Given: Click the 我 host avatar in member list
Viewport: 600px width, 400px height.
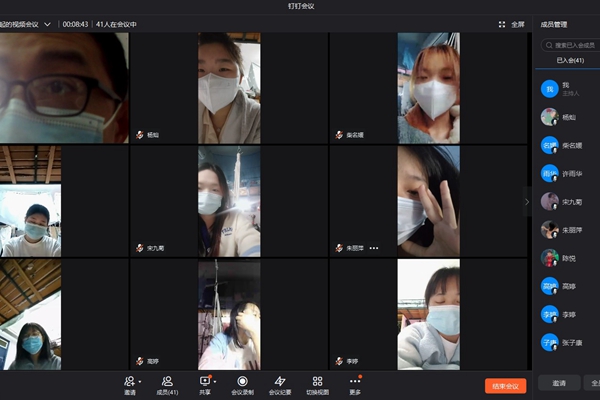Looking at the screenshot, I should pos(549,89).
